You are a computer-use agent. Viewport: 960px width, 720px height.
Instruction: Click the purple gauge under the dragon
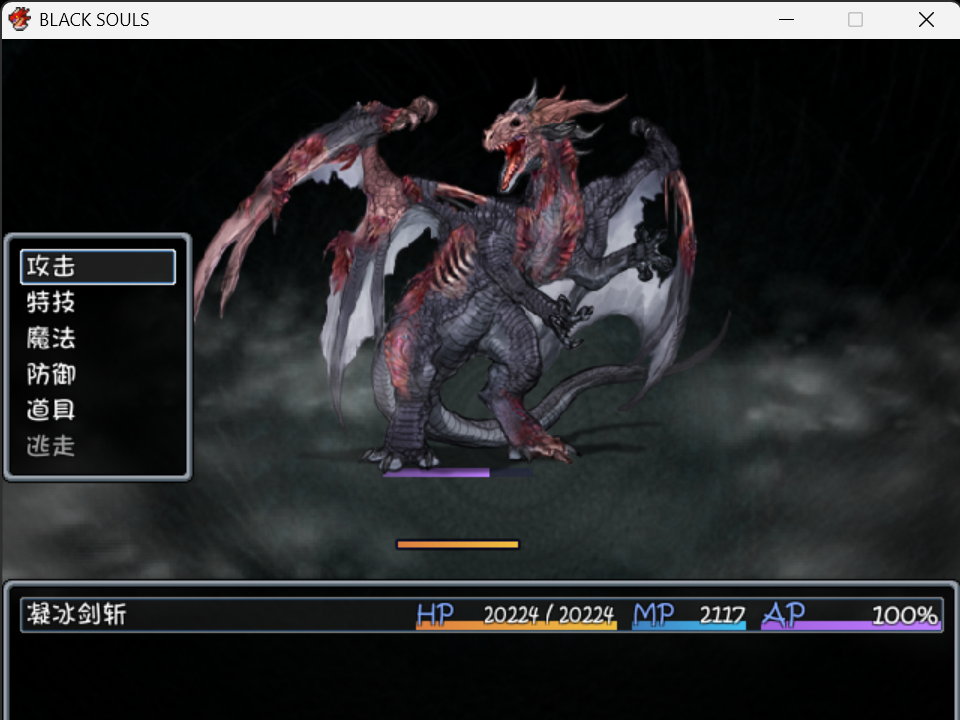point(458,473)
